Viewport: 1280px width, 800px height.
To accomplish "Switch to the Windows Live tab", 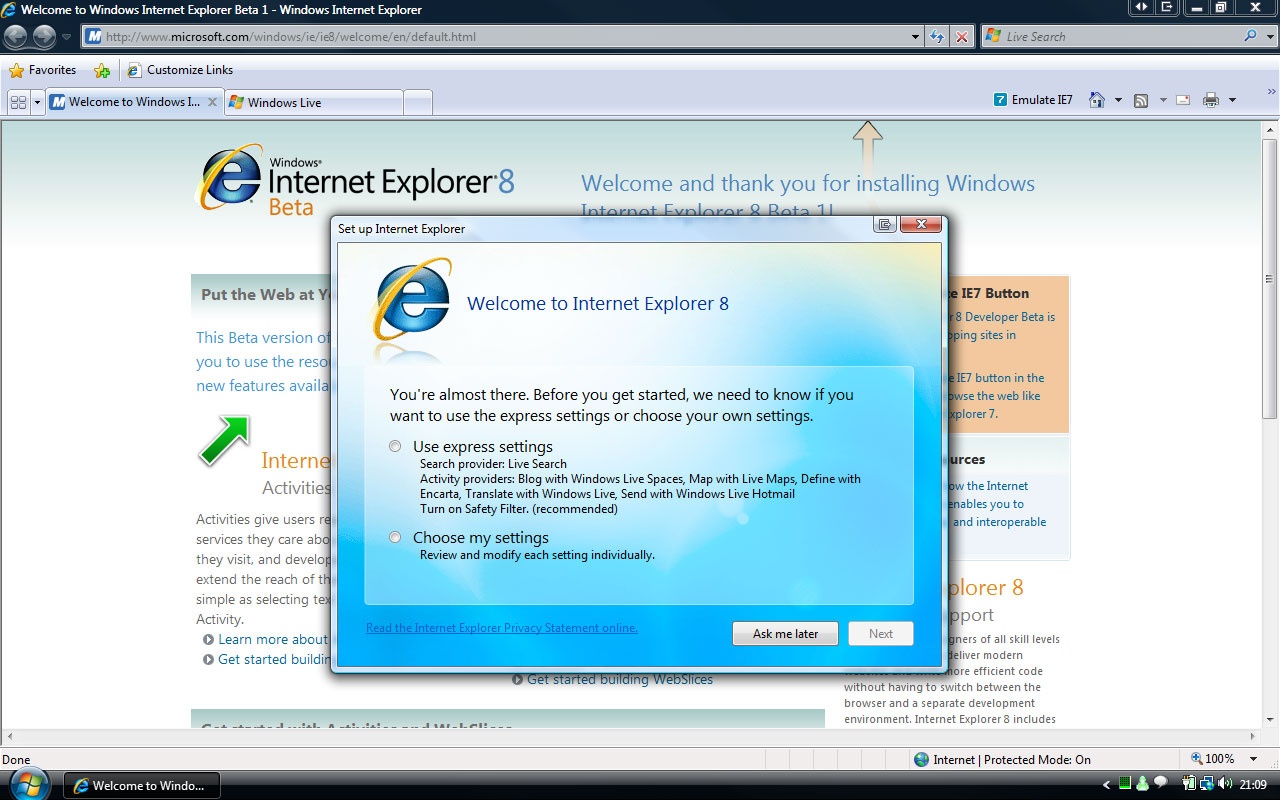I will click(x=313, y=102).
